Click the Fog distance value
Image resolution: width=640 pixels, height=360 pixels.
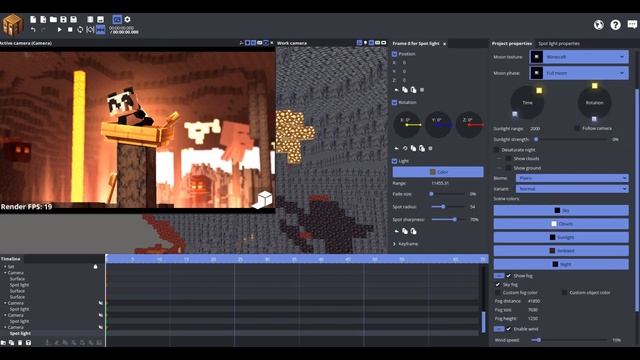click(534, 301)
